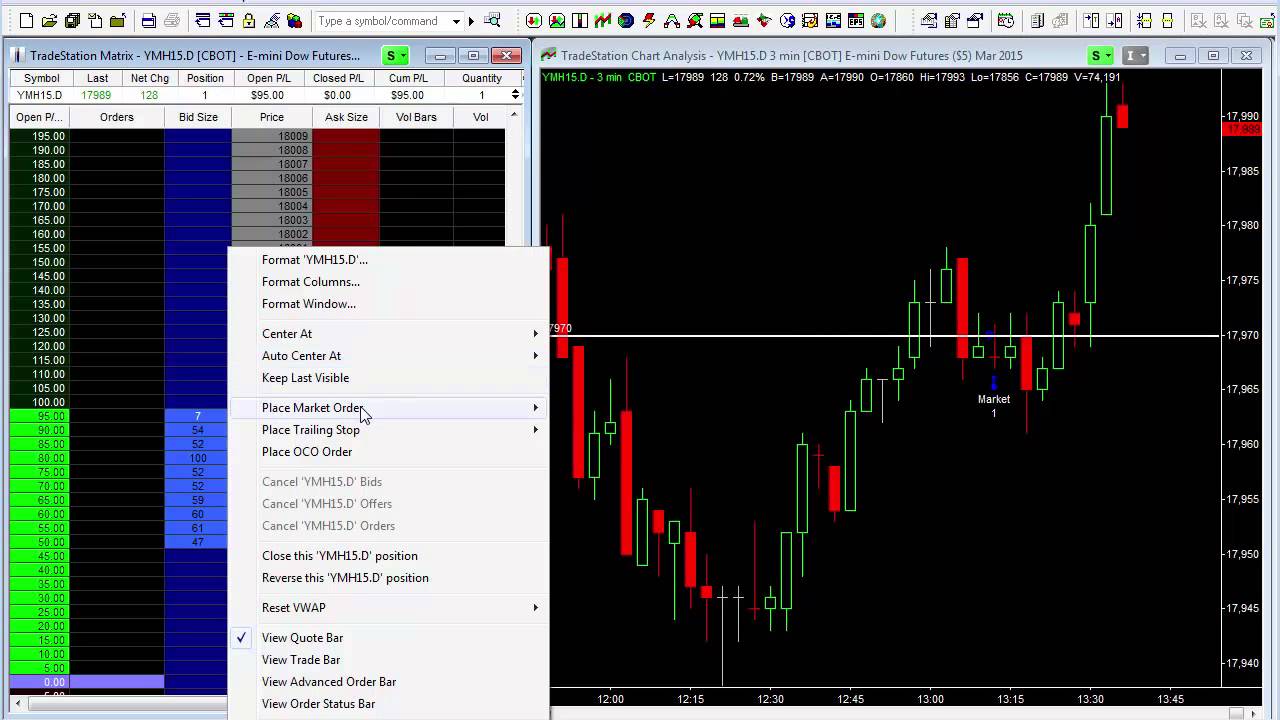Click the globe icon in the toolbar
The height and width of the screenshot is (720, 1280).
tap(878, 21)
